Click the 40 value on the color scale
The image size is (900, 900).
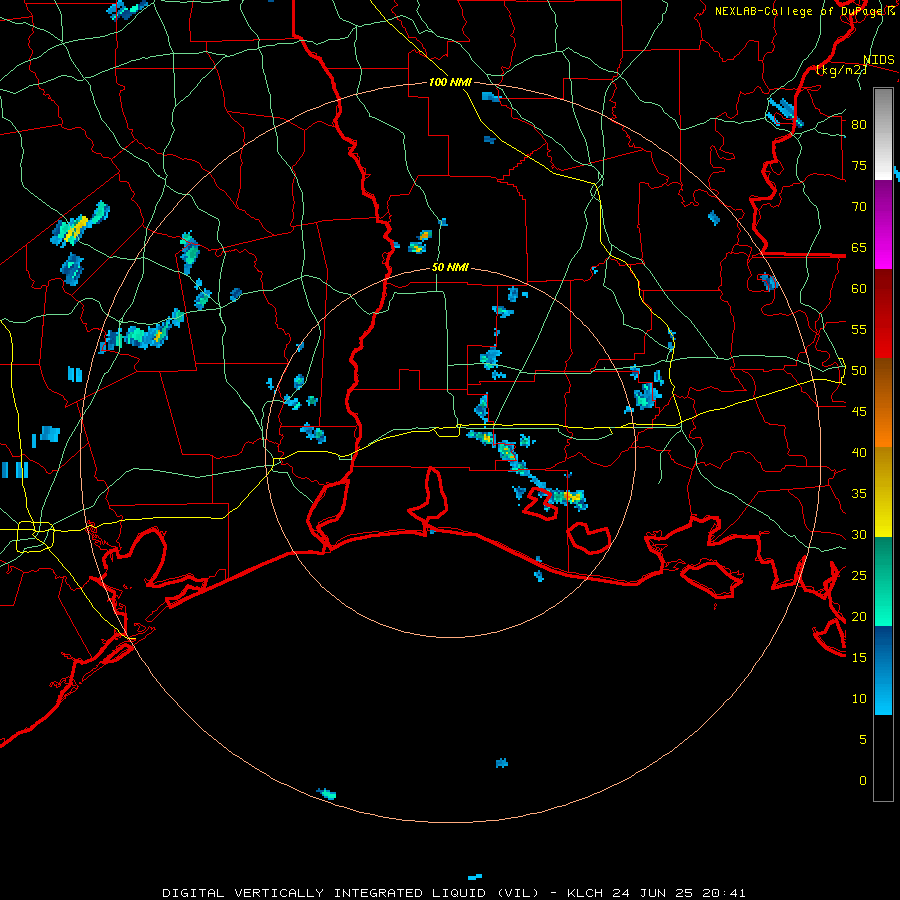[859, 452]
